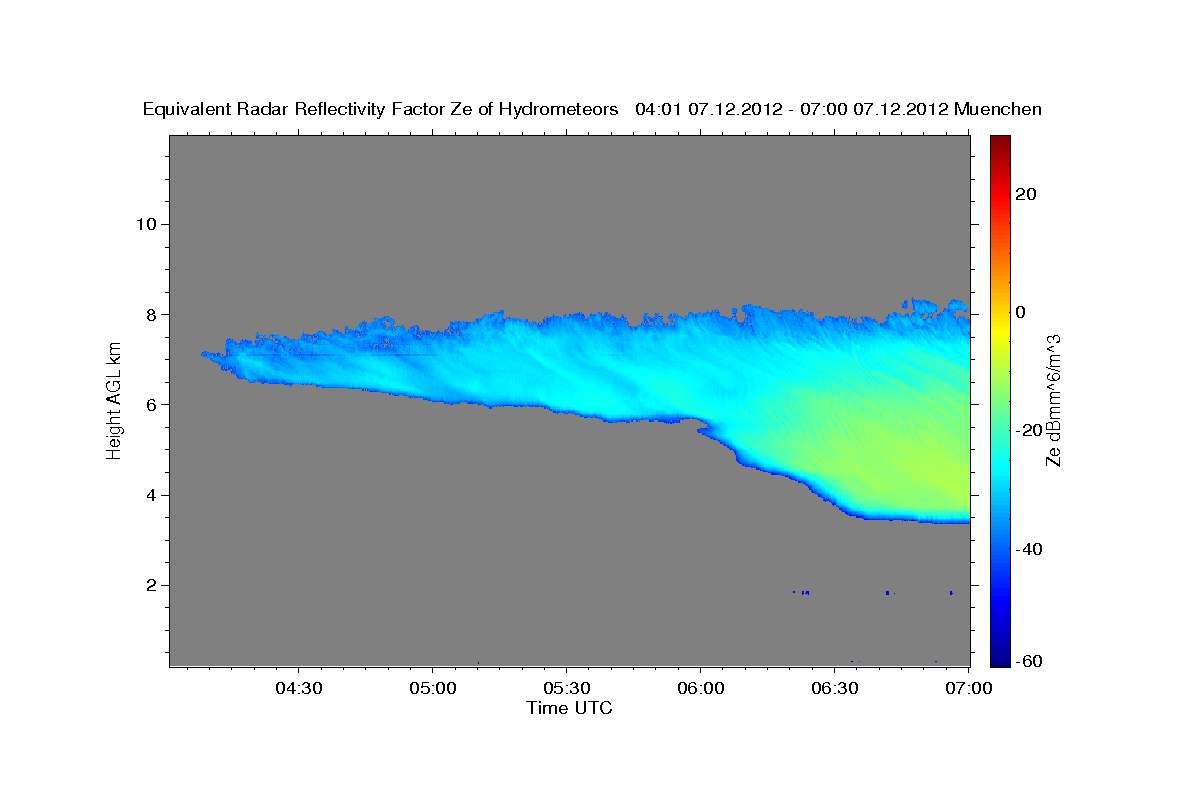Click the '04:30' time tick label
This screenshot has height=800, width=1200.
298,688
